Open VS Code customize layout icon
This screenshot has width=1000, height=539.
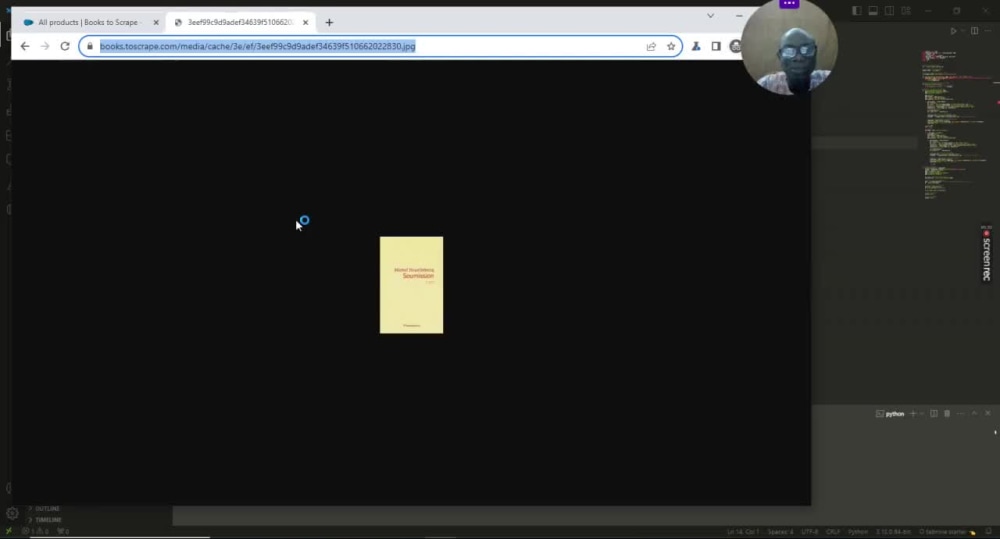pos(906,11)
